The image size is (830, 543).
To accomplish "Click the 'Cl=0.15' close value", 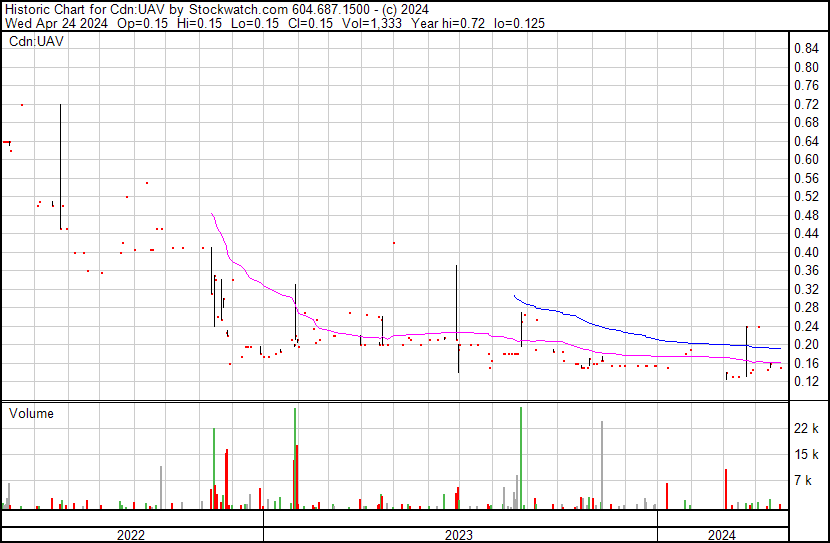I will click(x=310, y=23).
